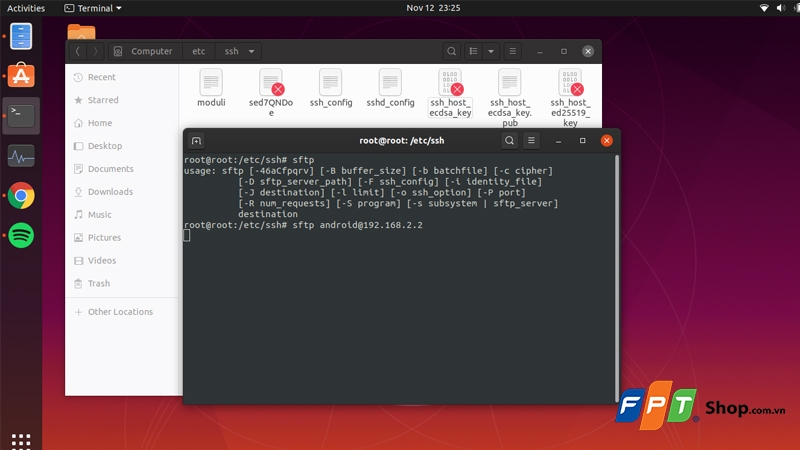Click the terminal cursor line
This screenshot has height=450, width=800.
[x=187, y=236]
